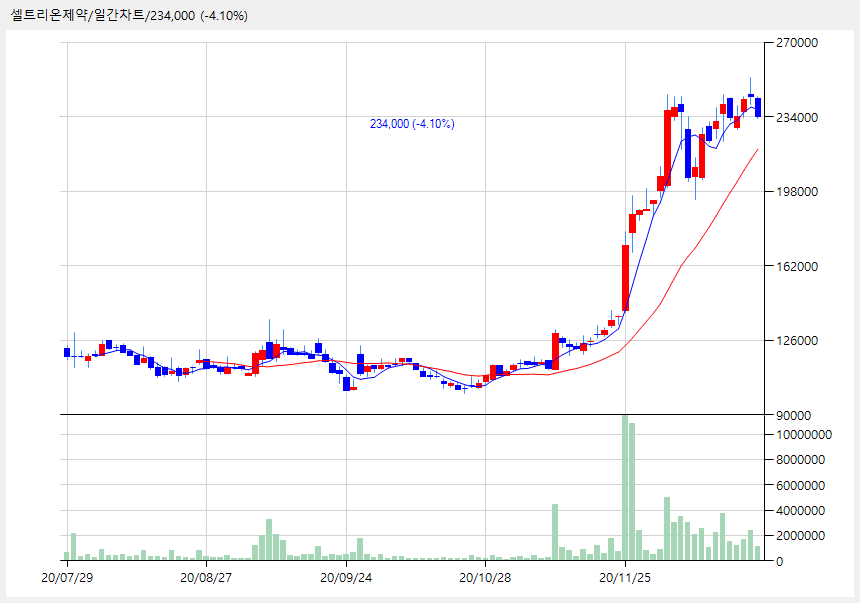Click the 20/08/27 date label
This screenshot has height=603, width=860.
click(x=206, y=578)
